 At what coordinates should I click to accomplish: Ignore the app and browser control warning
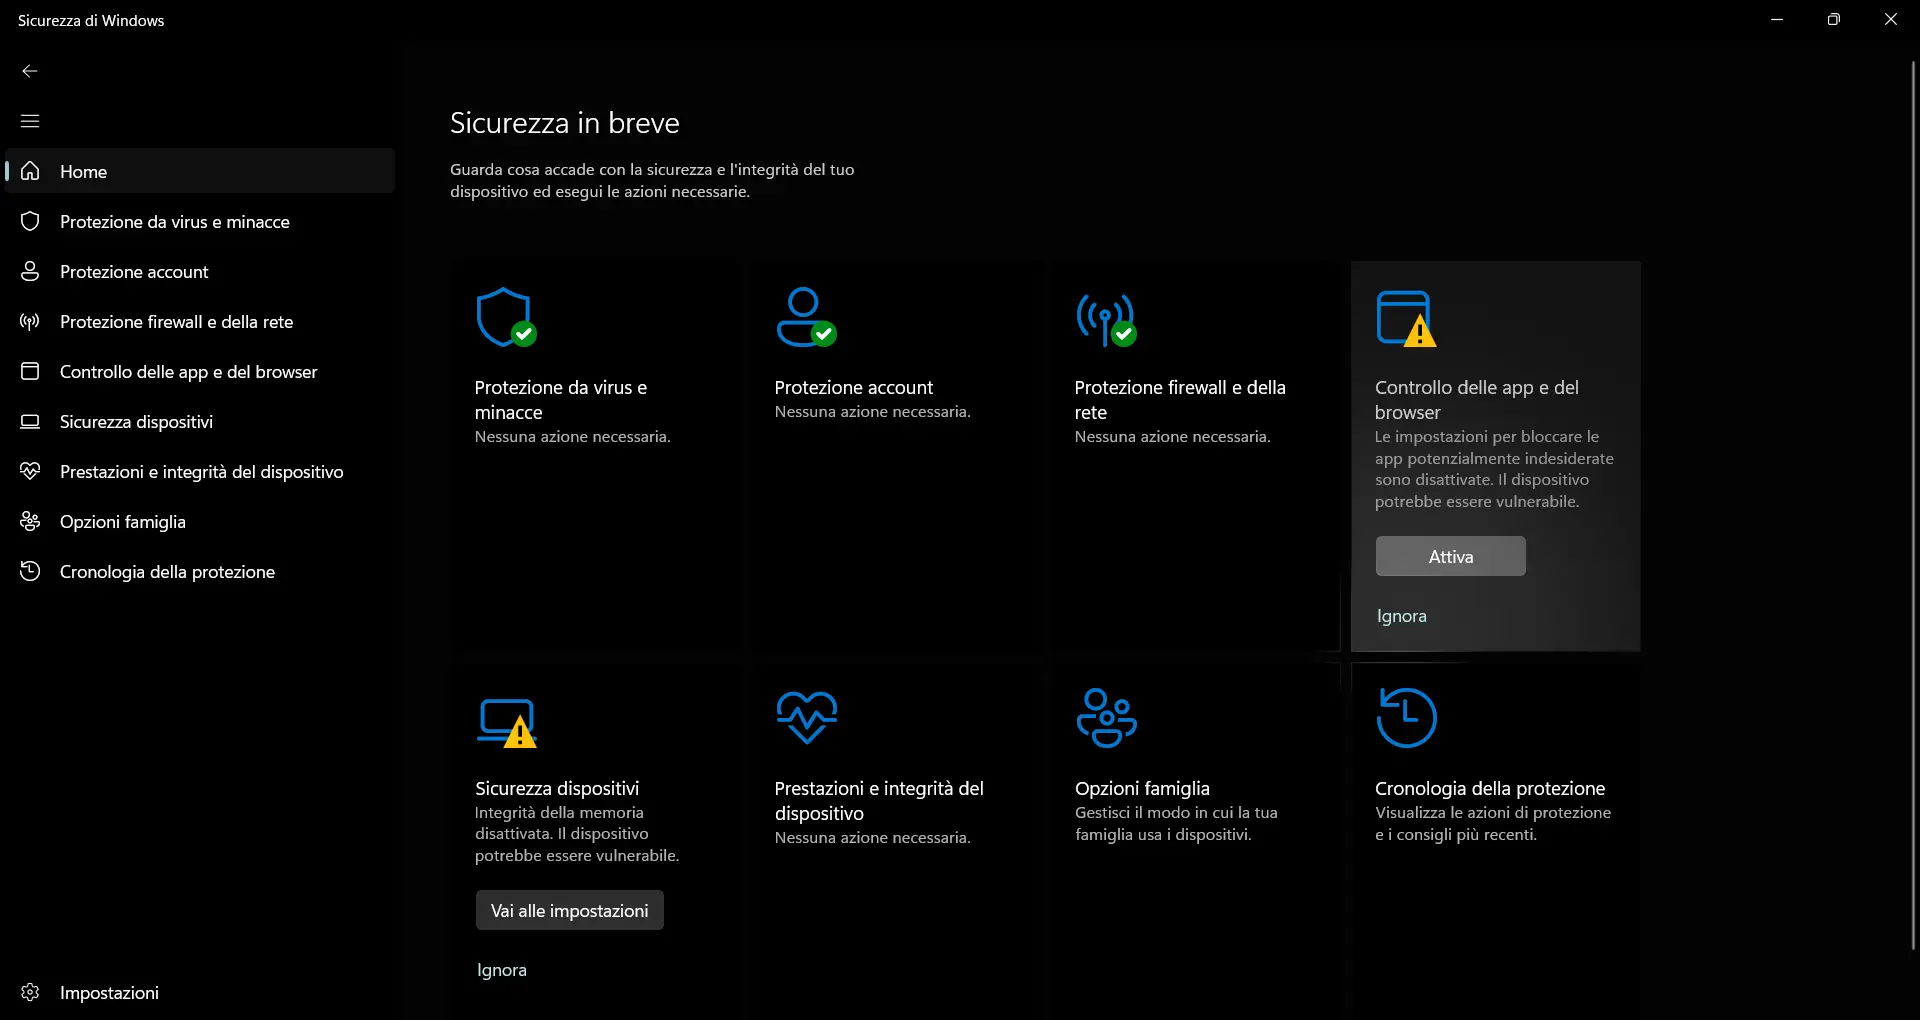(x=1400, y=615)
